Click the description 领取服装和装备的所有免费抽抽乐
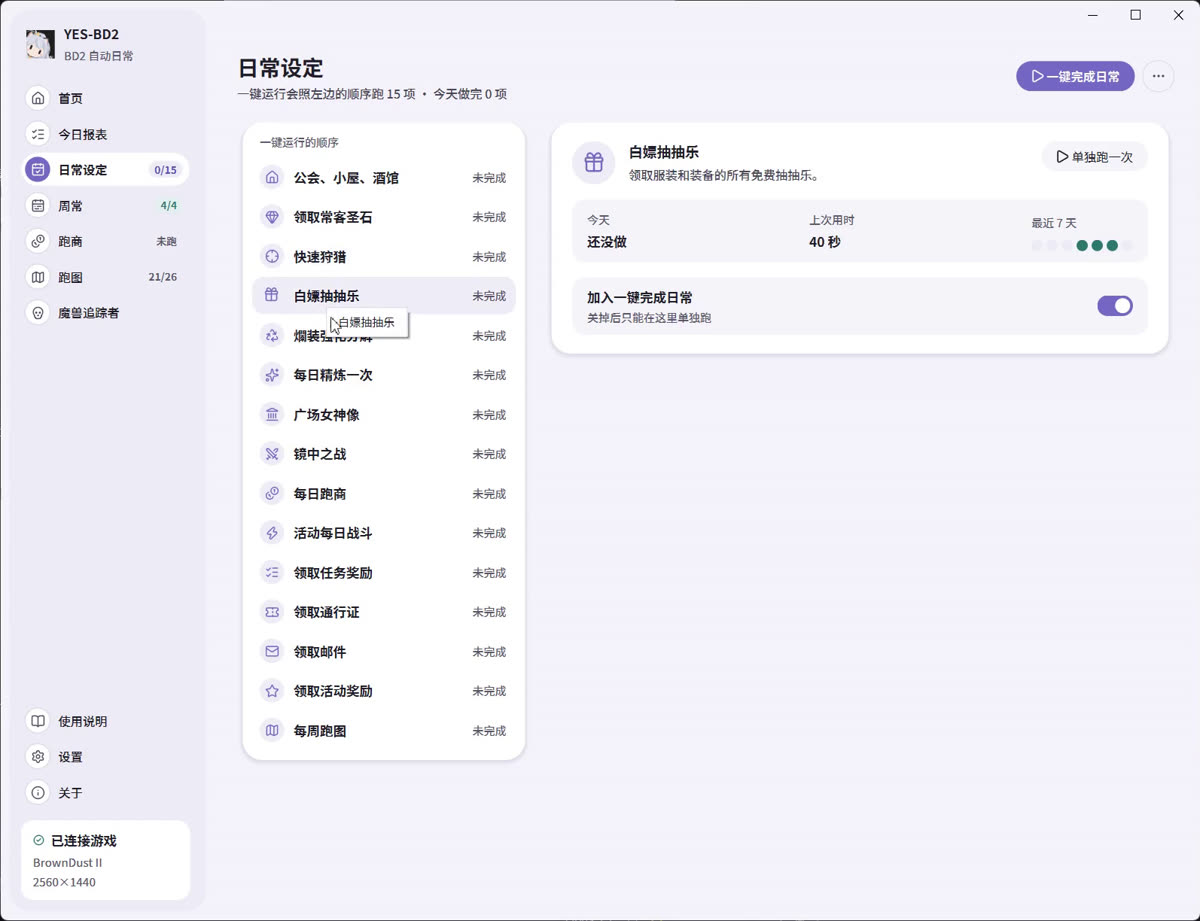1200x921 pixels. tap(725, 175)
